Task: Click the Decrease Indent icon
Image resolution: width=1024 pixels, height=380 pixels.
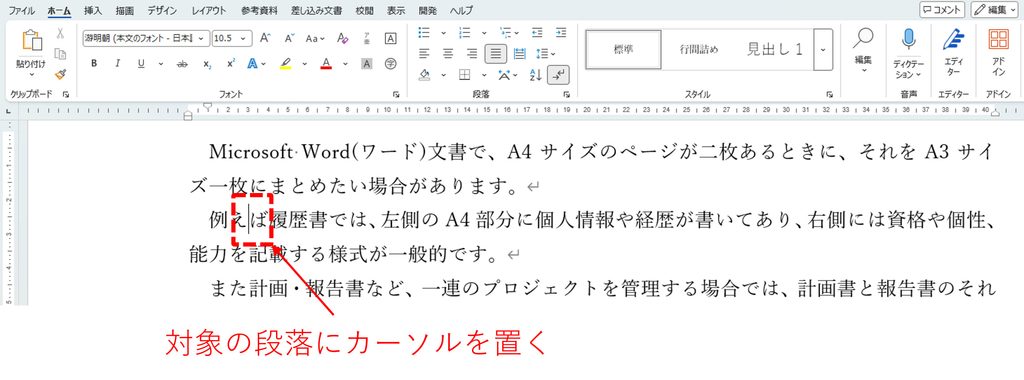Action: click(x=537, y=32)
